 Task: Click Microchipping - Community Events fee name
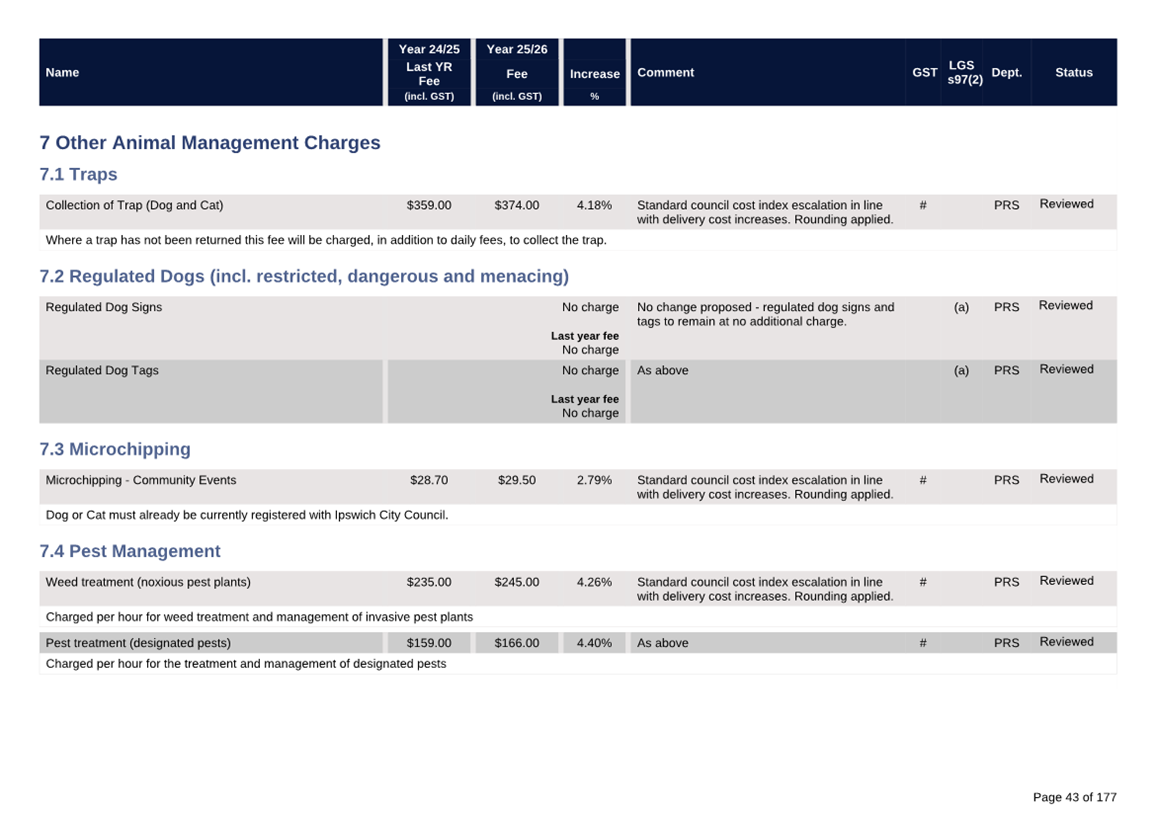pyautogui.click(x=141, y=480)
